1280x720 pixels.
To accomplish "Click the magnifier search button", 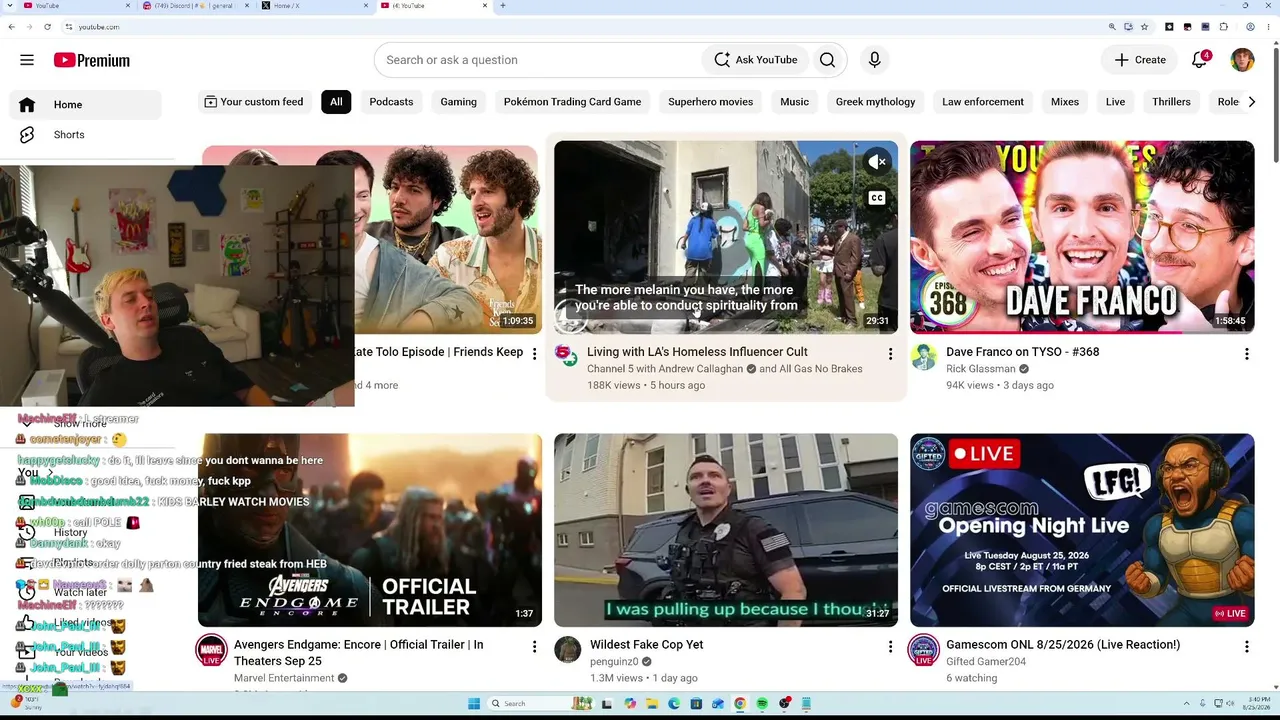I will point(827,60).
